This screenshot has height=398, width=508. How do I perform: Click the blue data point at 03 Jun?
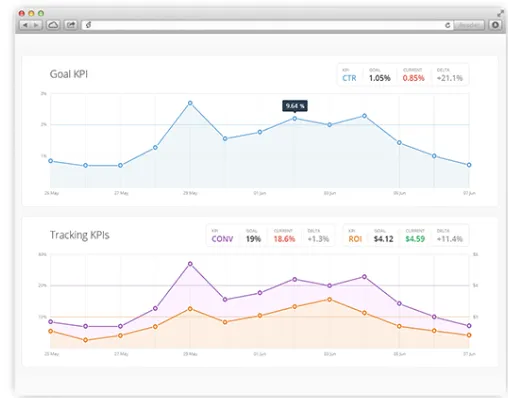(x=329, y=125)
